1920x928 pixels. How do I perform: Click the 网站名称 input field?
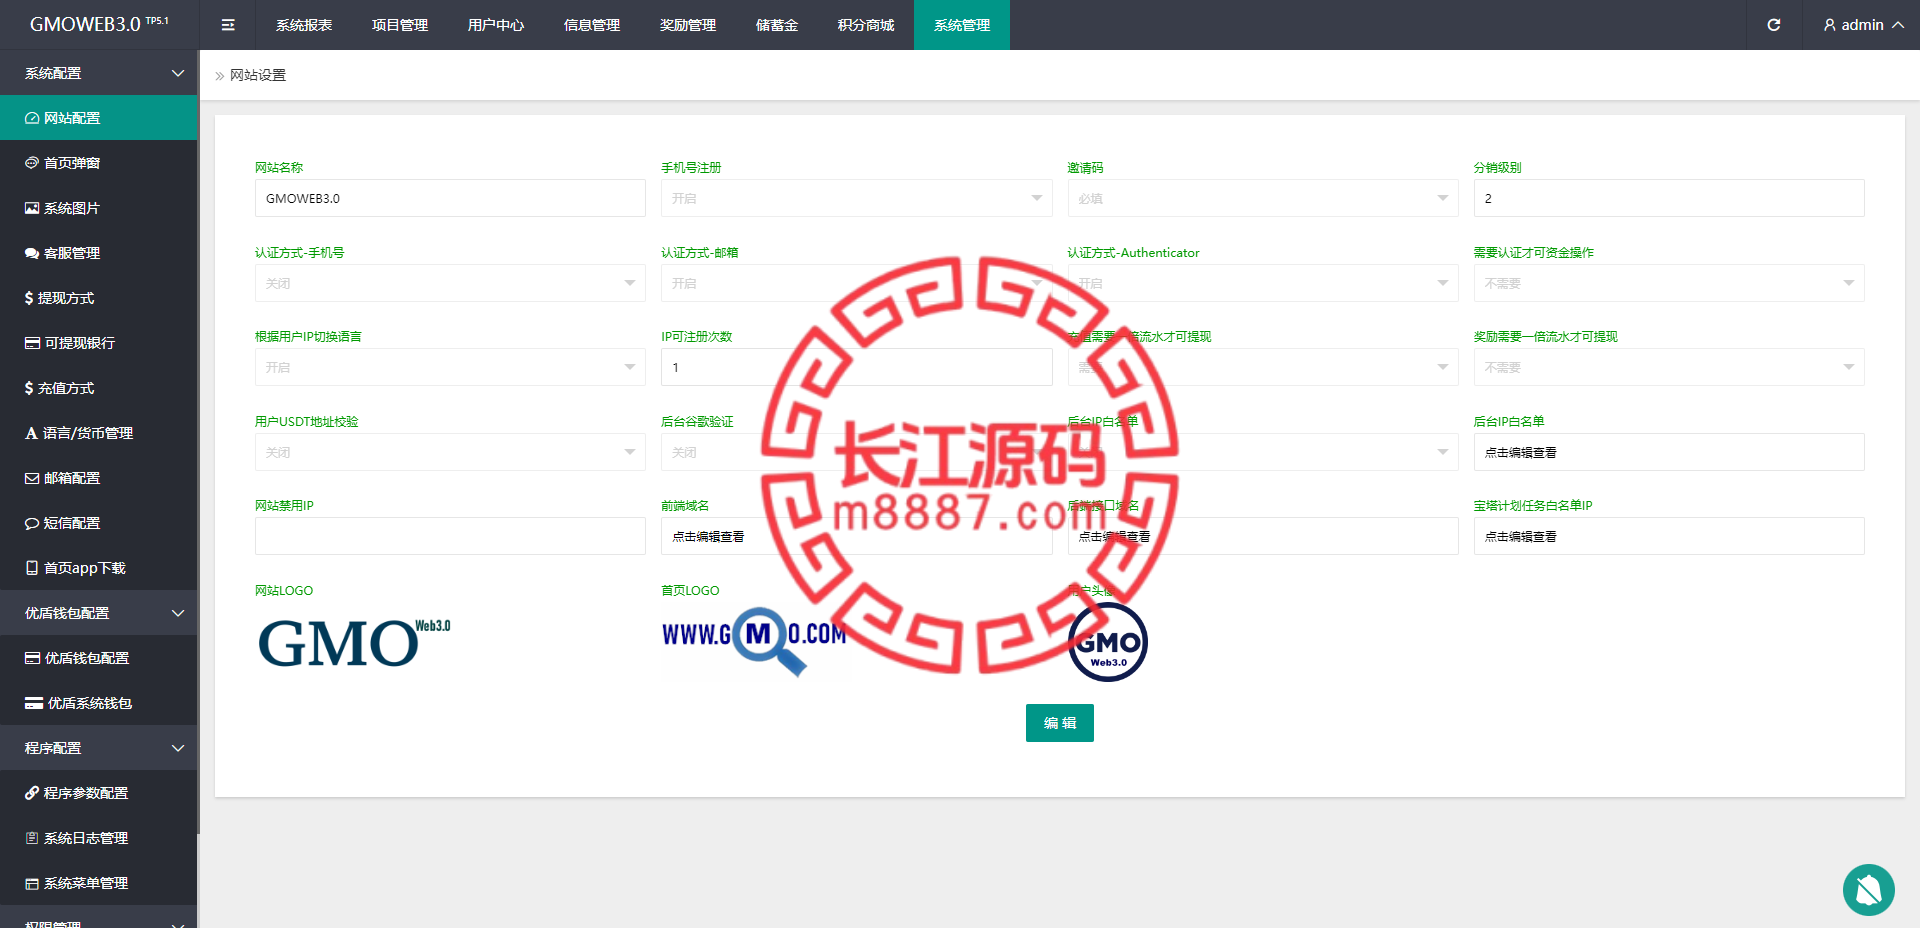pyautogui.click(x=450, y=198)
